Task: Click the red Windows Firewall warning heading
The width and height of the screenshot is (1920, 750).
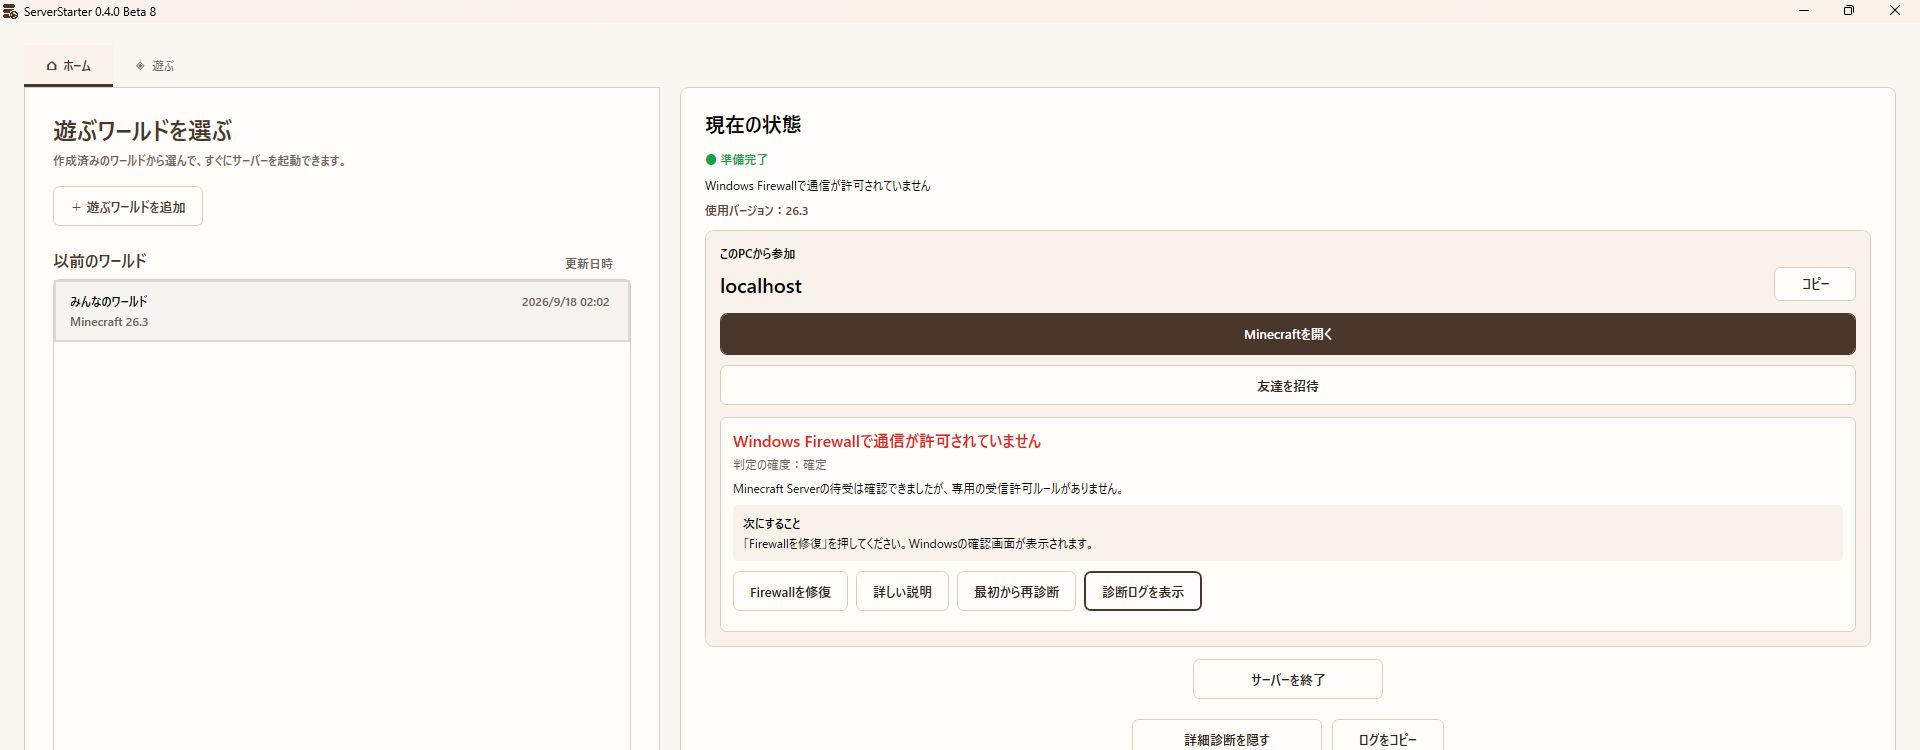Action: point(886,441)
